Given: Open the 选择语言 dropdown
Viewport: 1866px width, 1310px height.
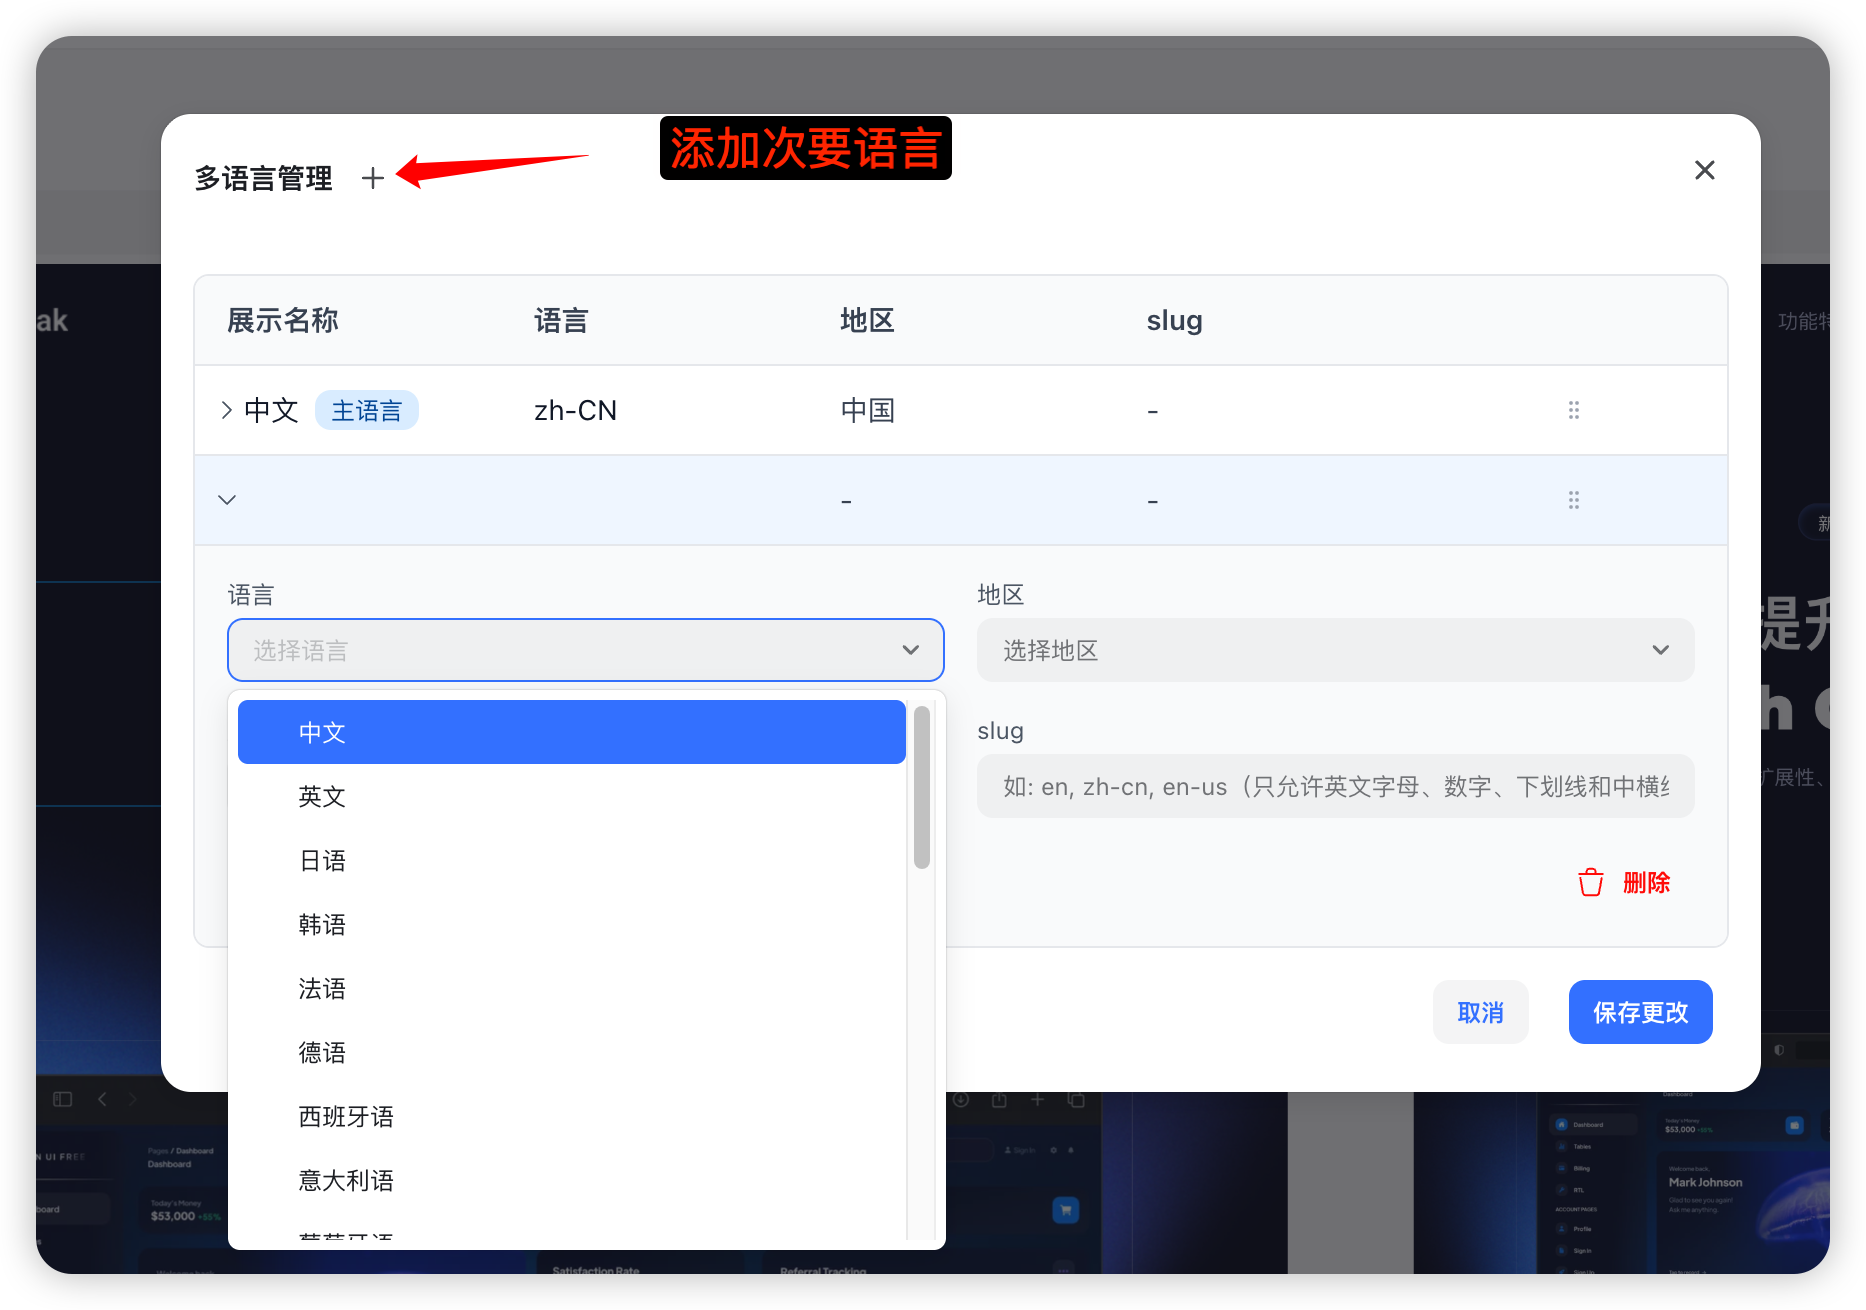Looking at the screenshot, I should [585, 650].
